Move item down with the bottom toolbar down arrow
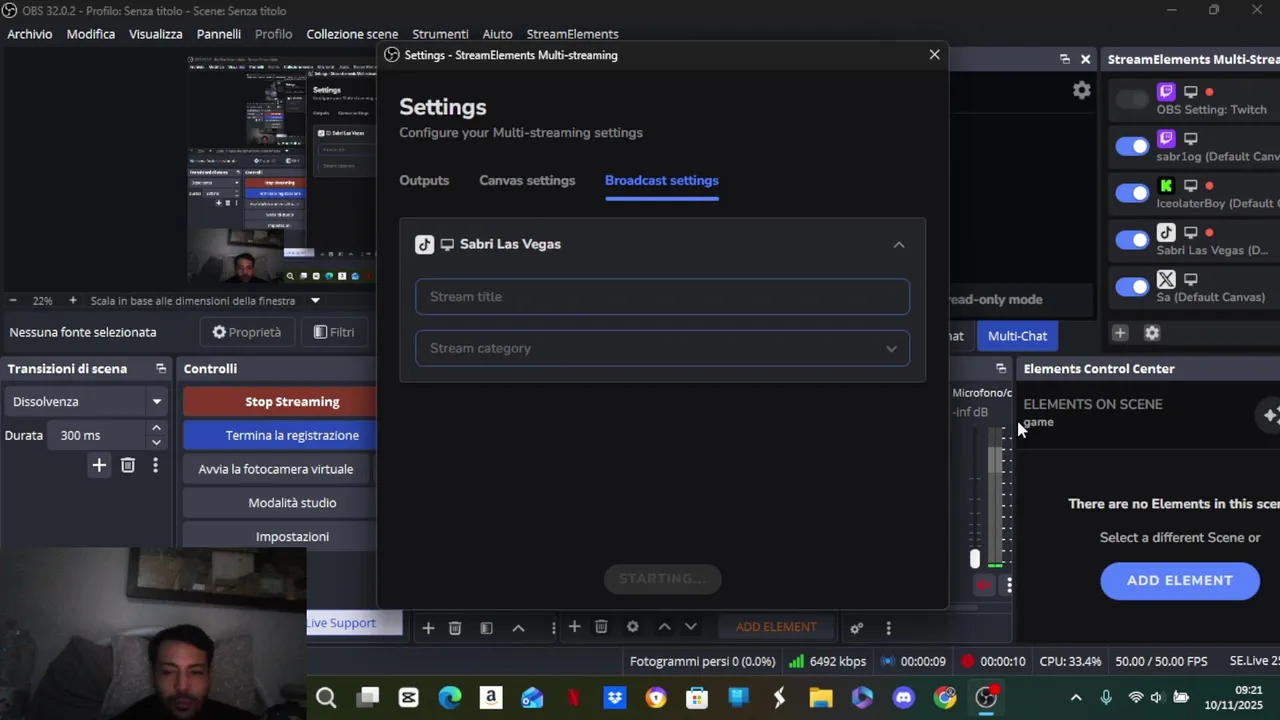The height and width of the screenshot is (720, 1280). [690, 627]
